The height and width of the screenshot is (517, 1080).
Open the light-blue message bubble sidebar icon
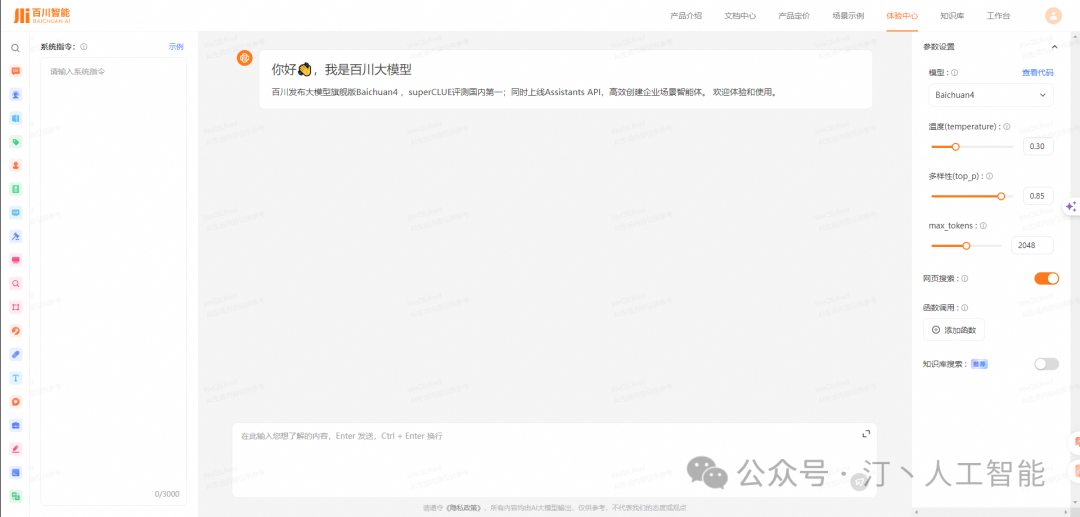15,213
